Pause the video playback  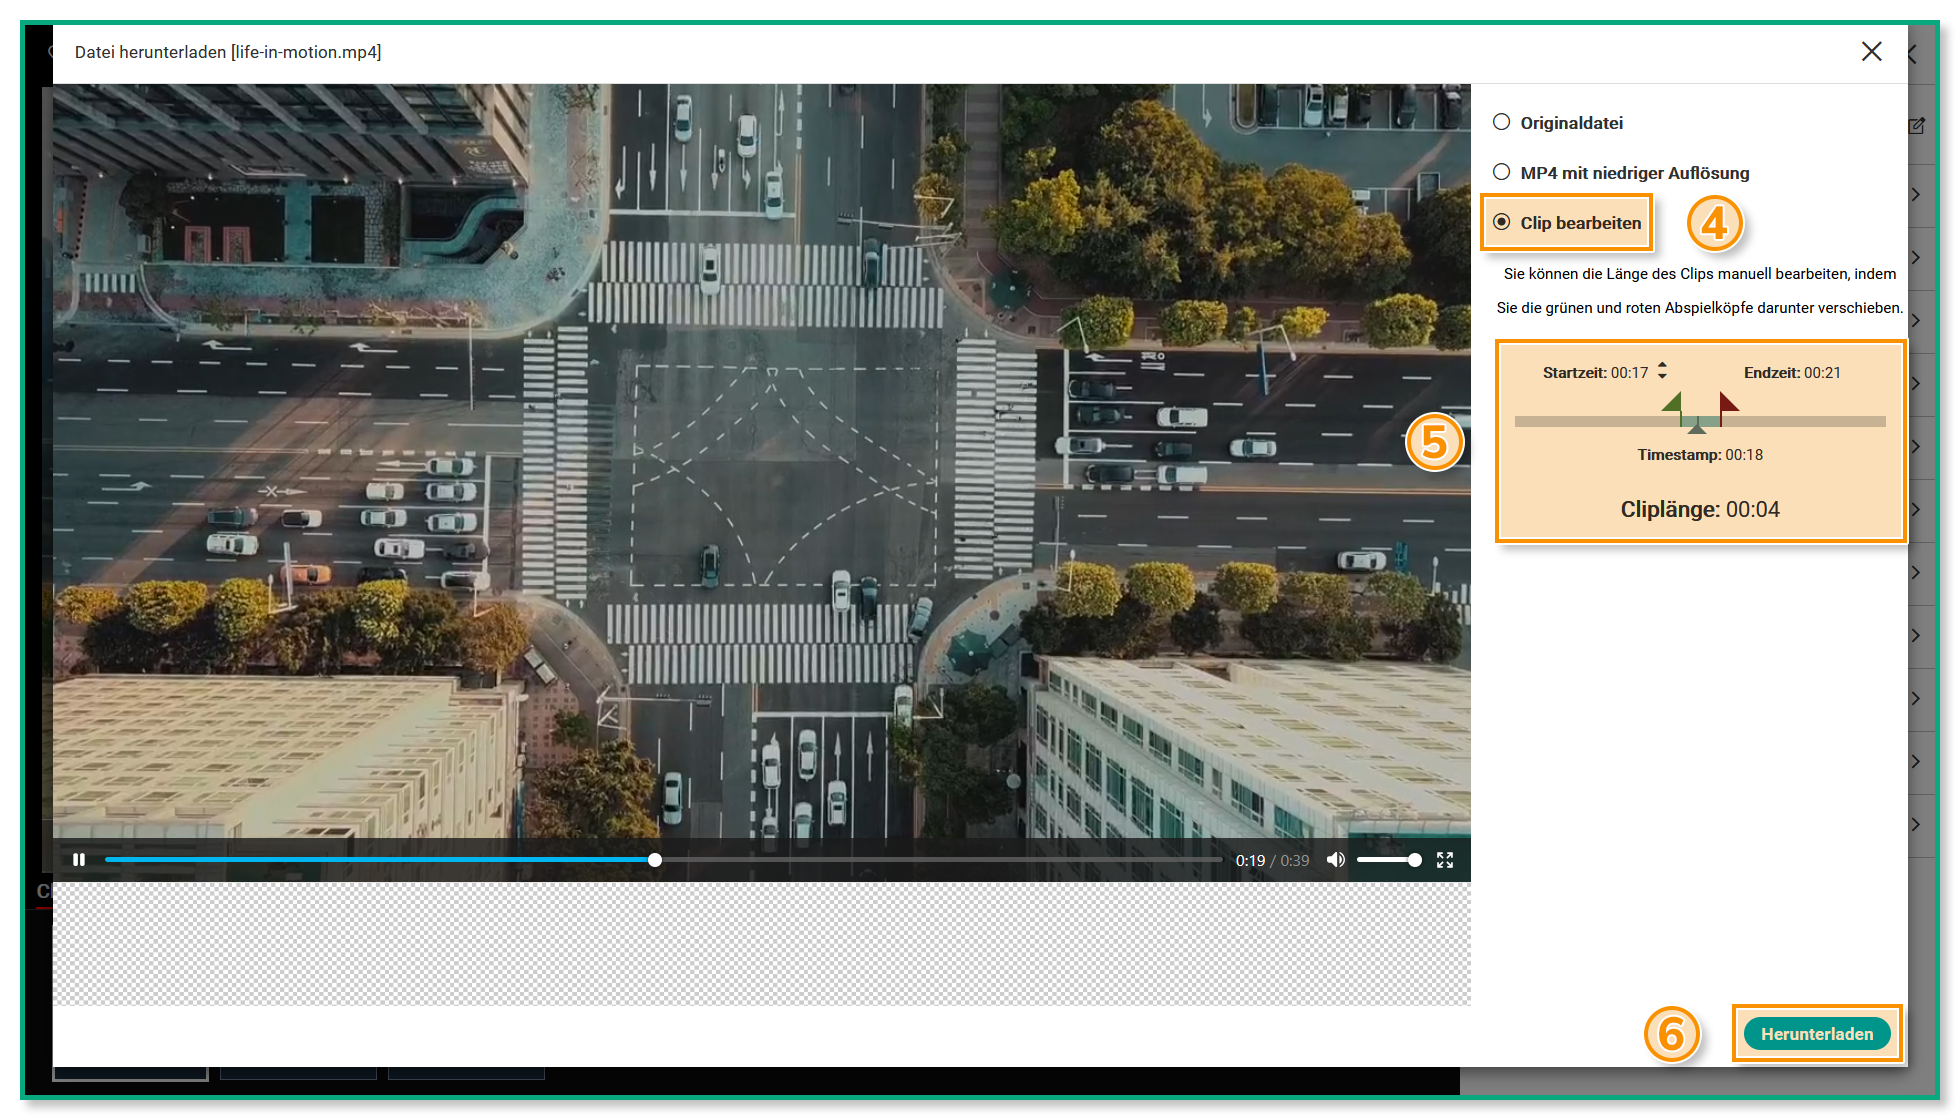click(x=79, y=860)
